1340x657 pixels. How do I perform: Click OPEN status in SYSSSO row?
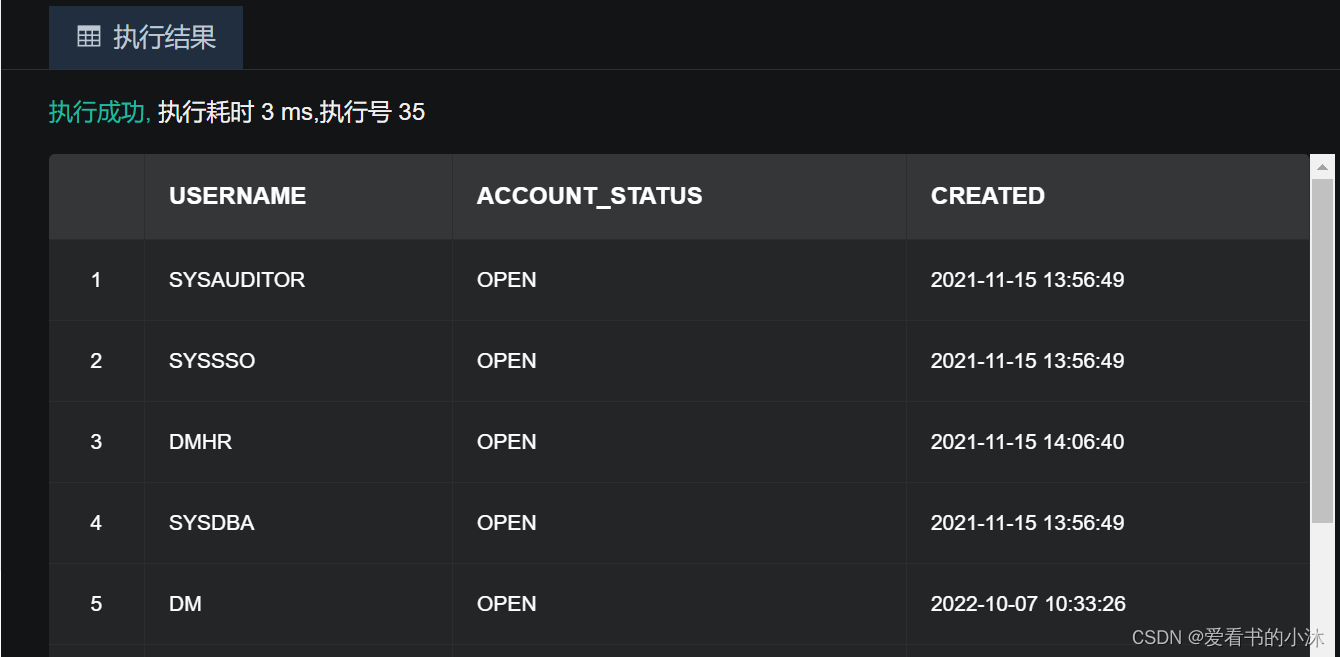pos(506,361)
